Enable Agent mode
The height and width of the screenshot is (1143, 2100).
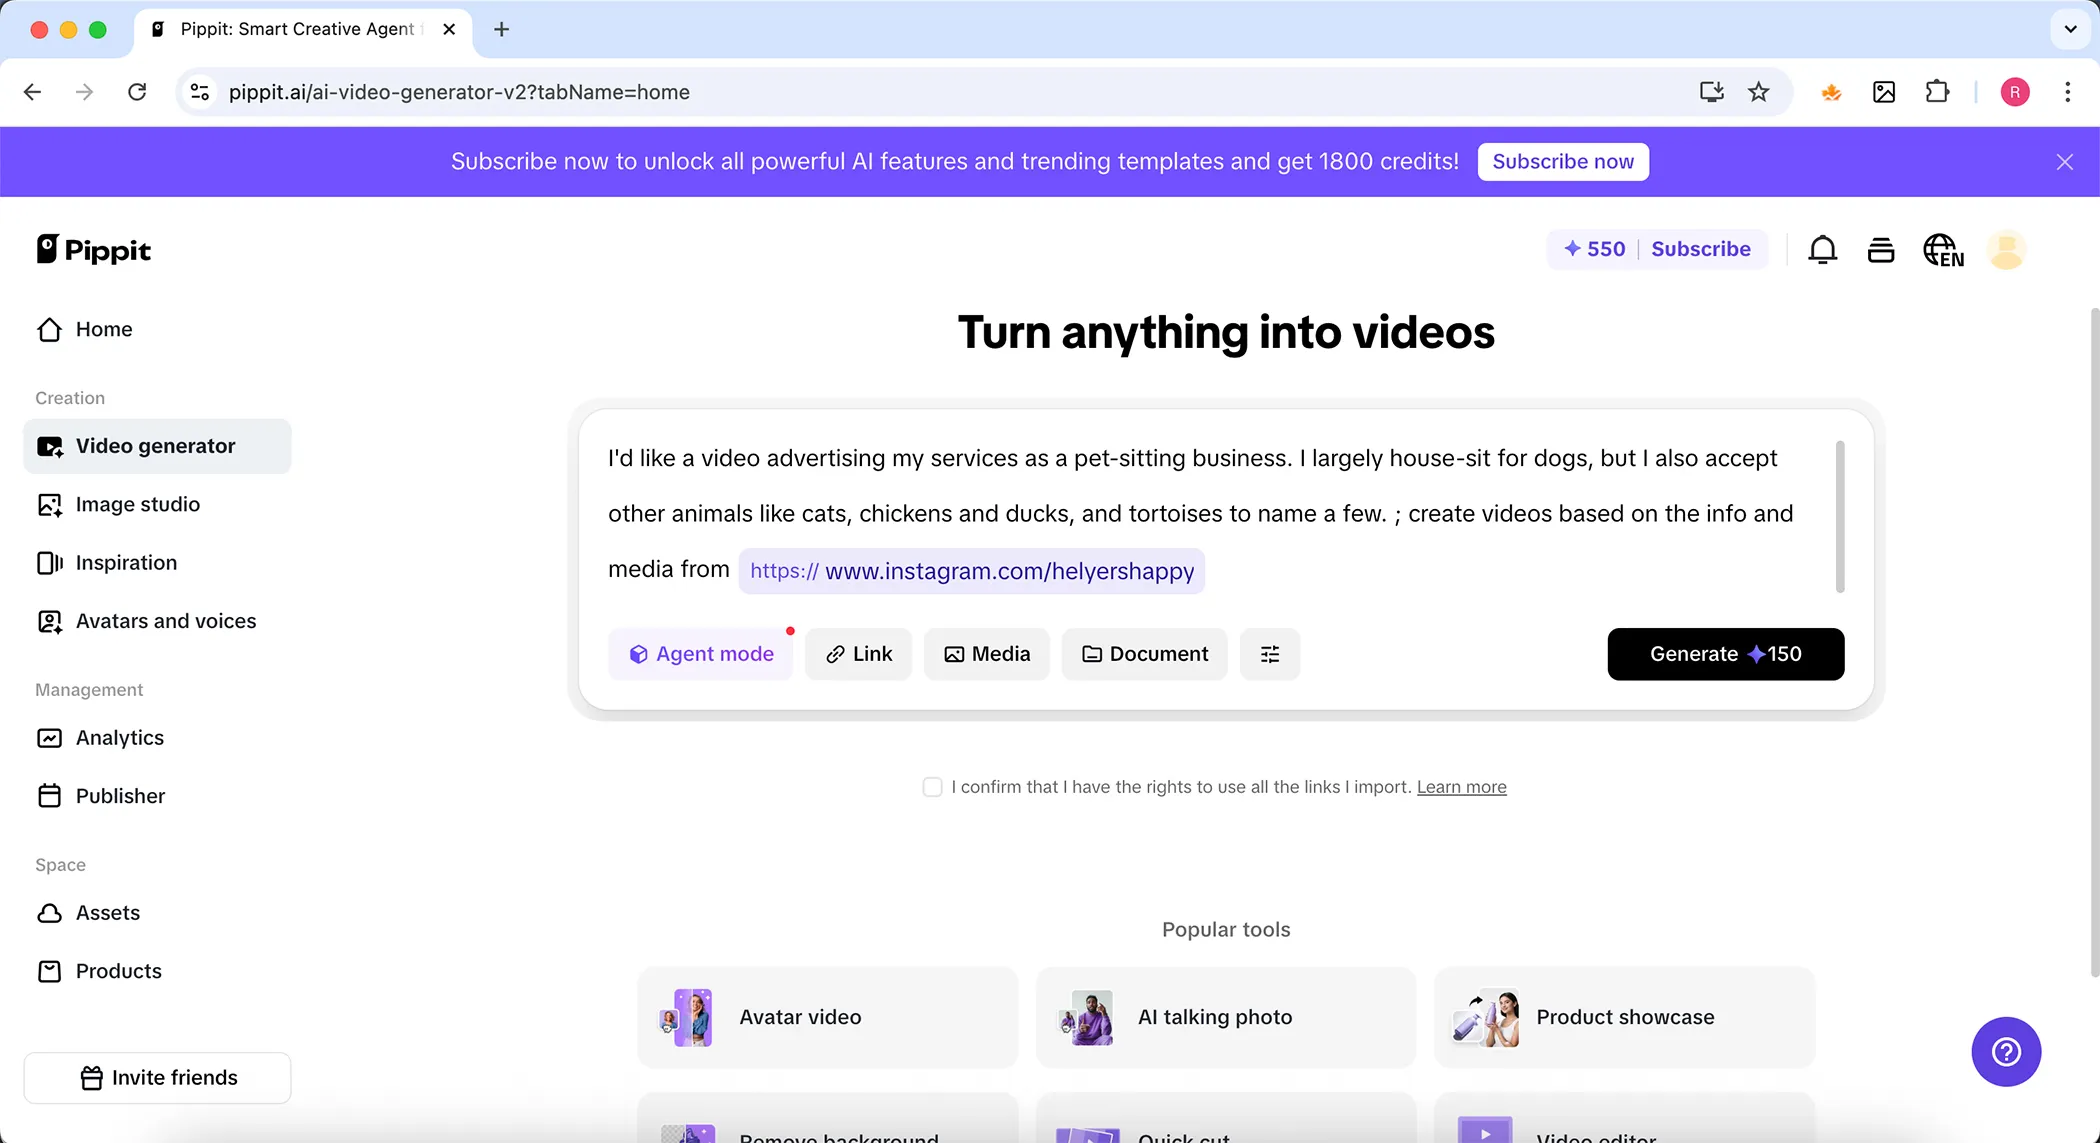pos(701,653)
